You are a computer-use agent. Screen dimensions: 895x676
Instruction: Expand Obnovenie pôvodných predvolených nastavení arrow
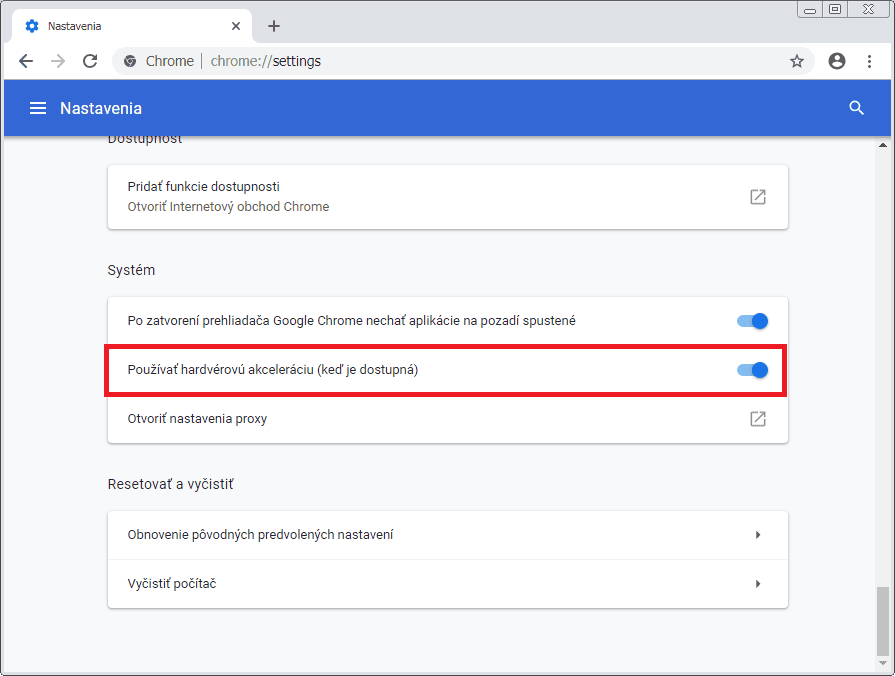[758, 535]
